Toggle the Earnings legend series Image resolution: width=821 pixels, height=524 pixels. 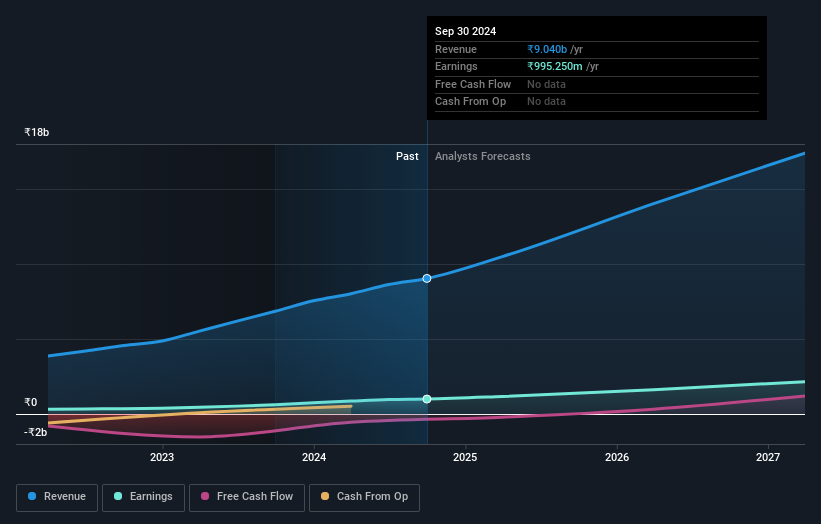pos(143,497)
